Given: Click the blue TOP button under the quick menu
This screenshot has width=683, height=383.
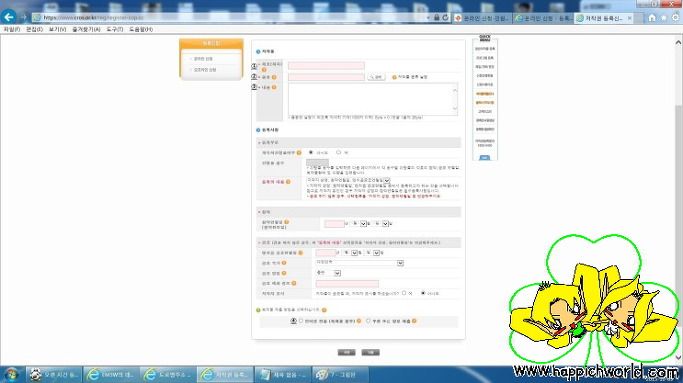Looking at the screenshot, I should [484, 158].
